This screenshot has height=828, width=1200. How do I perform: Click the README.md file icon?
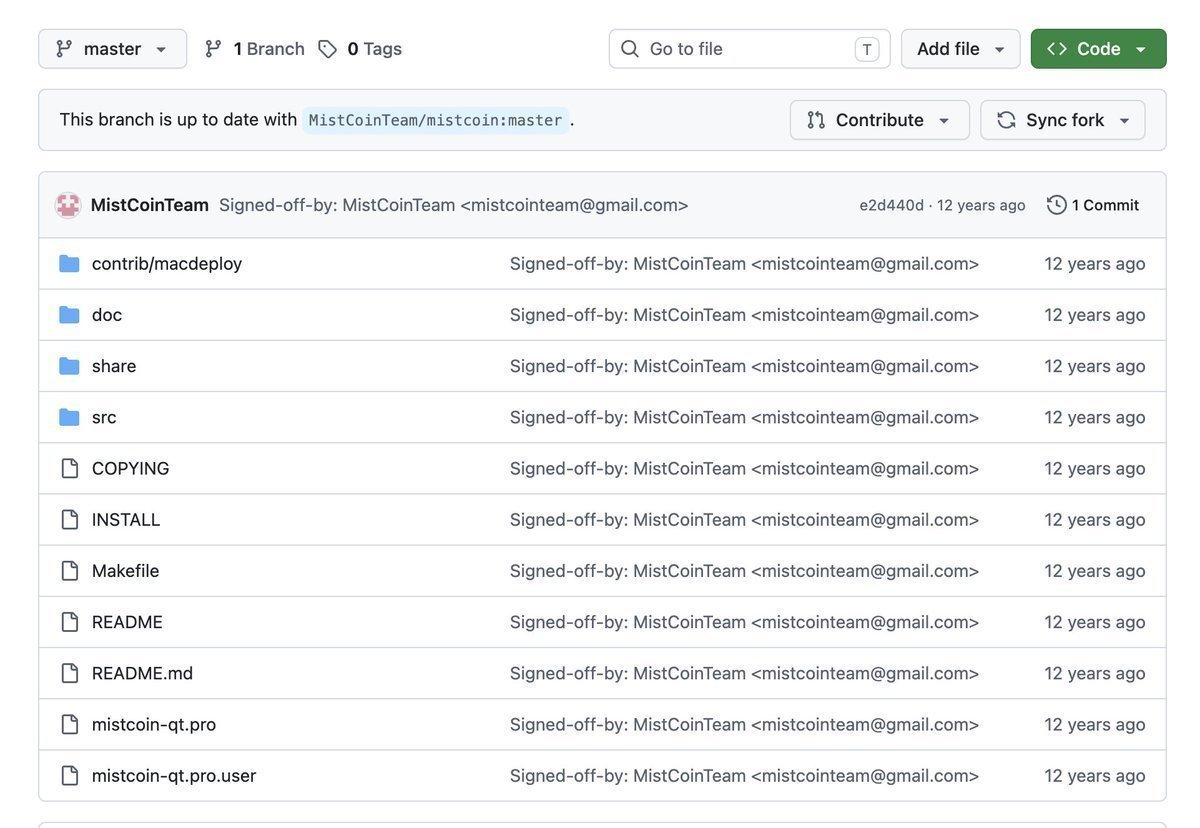pyautogui.click(x=69, y=673)
